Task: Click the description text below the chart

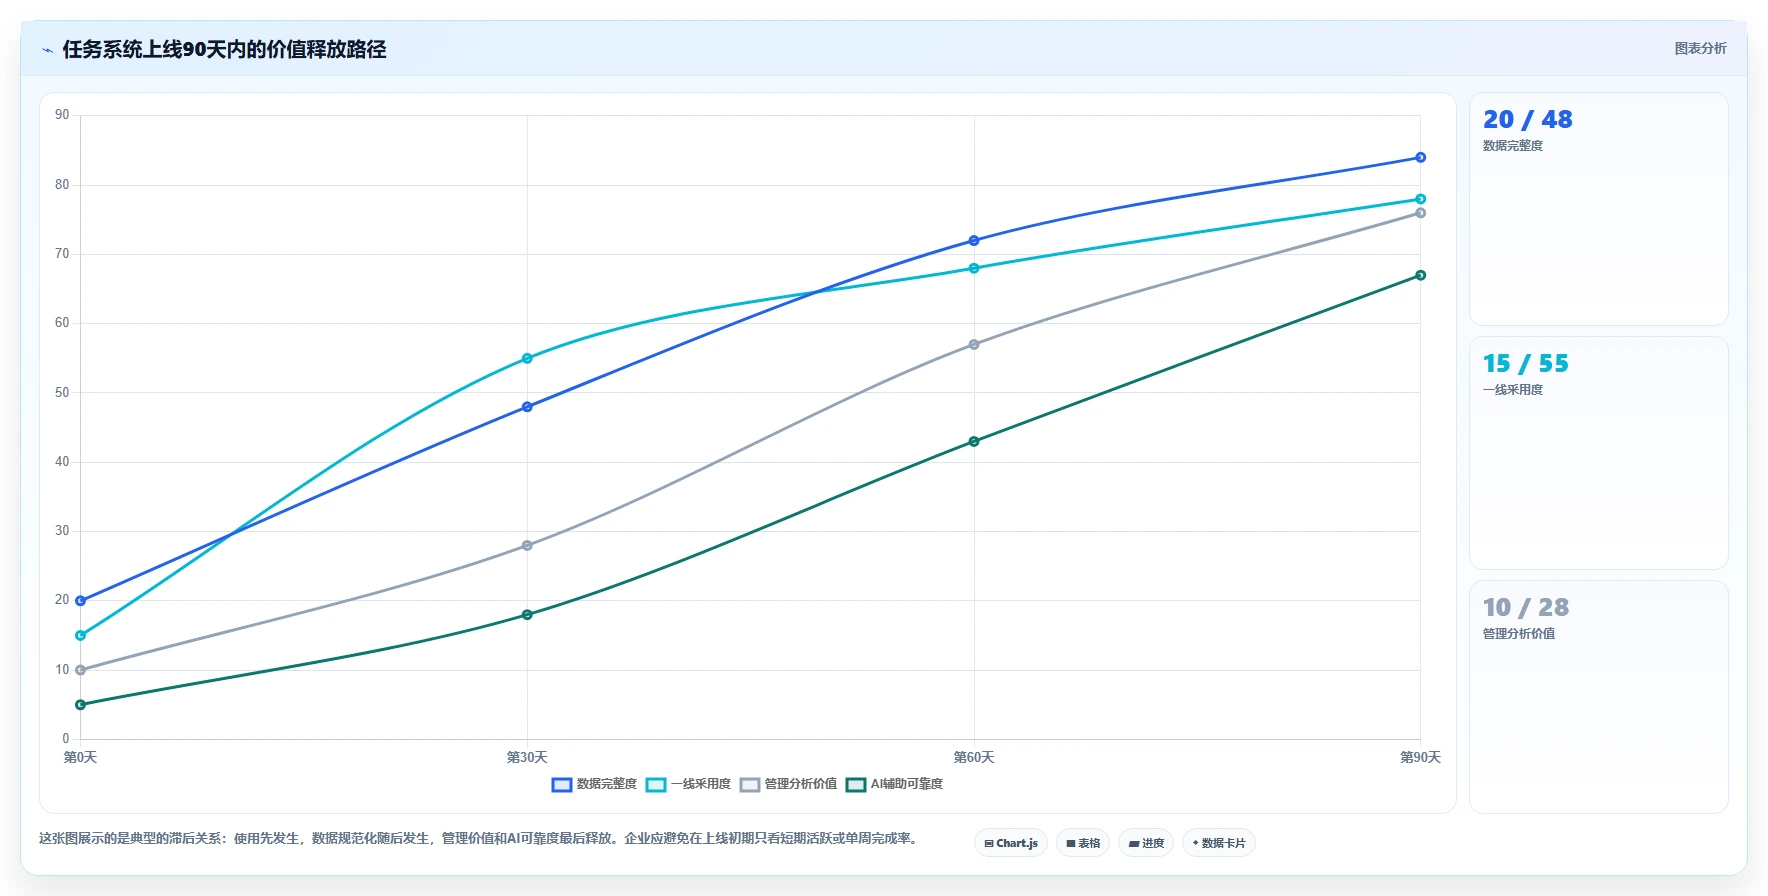Action: 479,838
